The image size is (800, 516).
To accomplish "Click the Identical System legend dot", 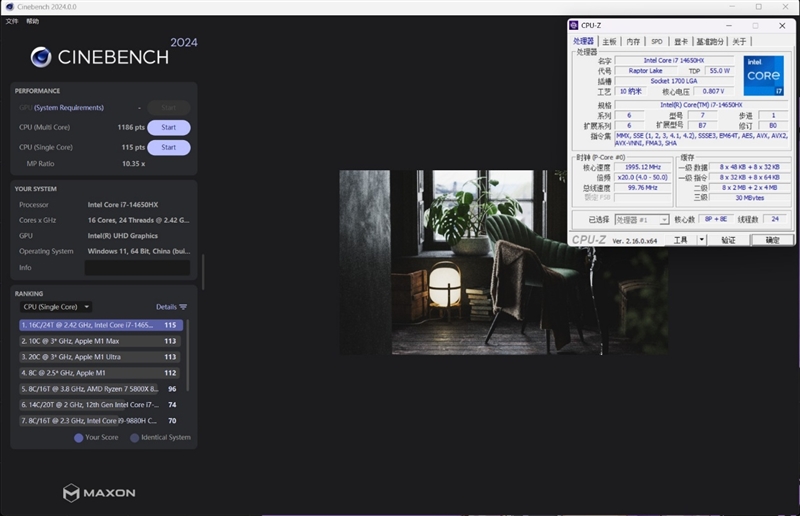I will [x=135, y=437].
